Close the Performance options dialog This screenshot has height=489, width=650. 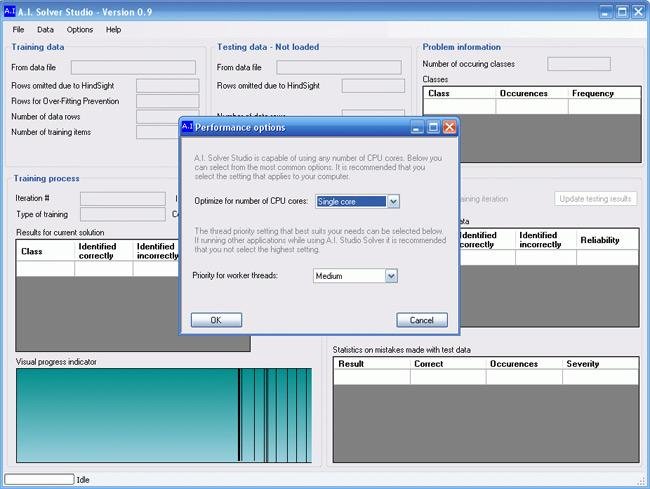pyautogui.click(x=449, y=127)
